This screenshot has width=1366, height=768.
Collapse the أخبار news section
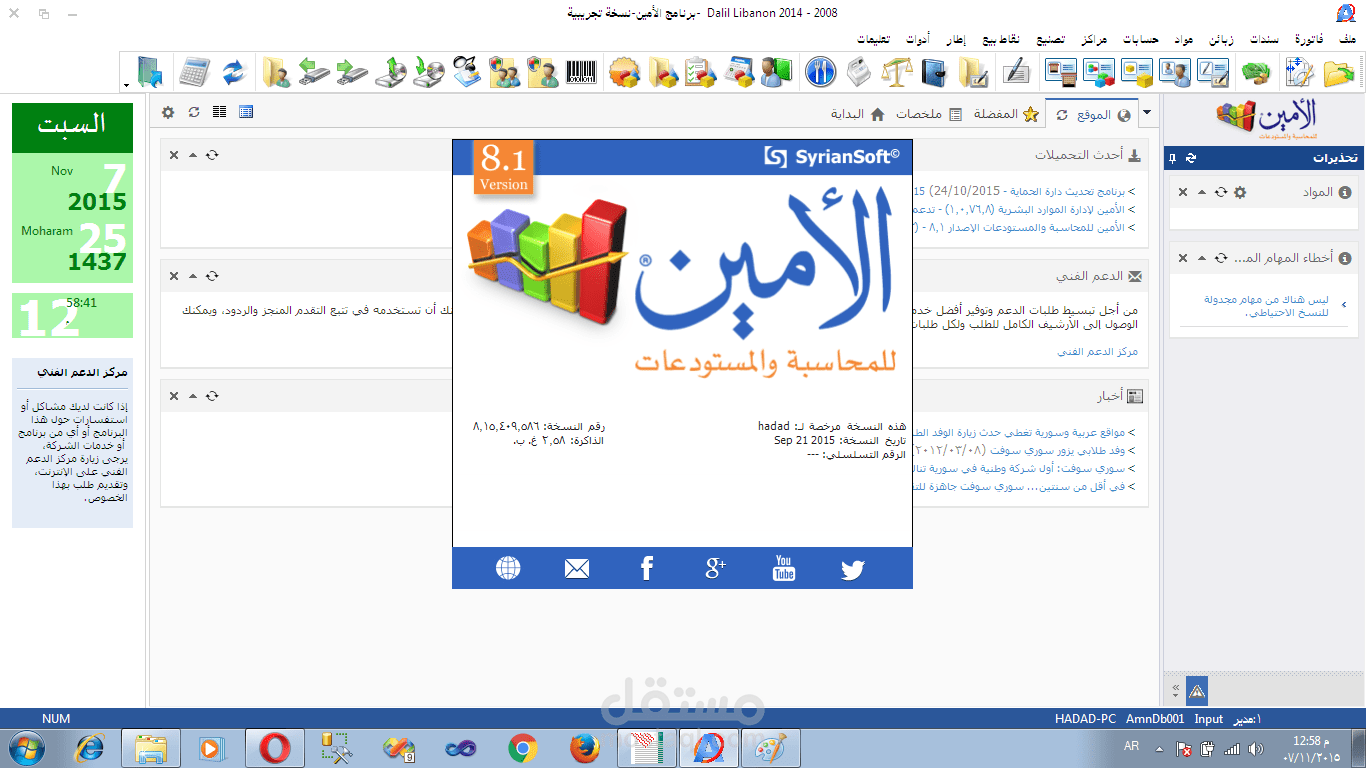[x=193, y=396]
